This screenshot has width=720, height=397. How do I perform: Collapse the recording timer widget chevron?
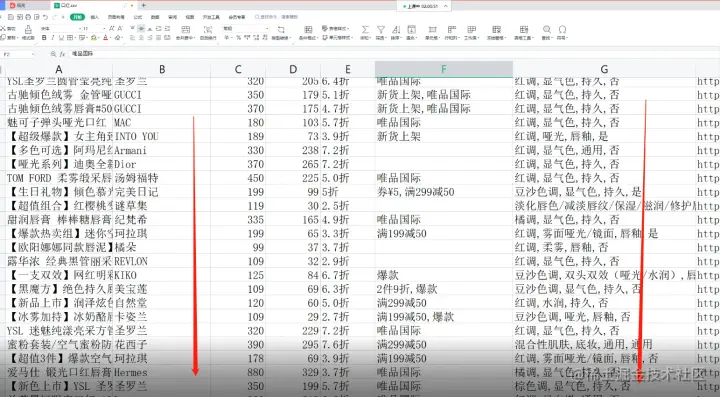click(x=446, y=6)
